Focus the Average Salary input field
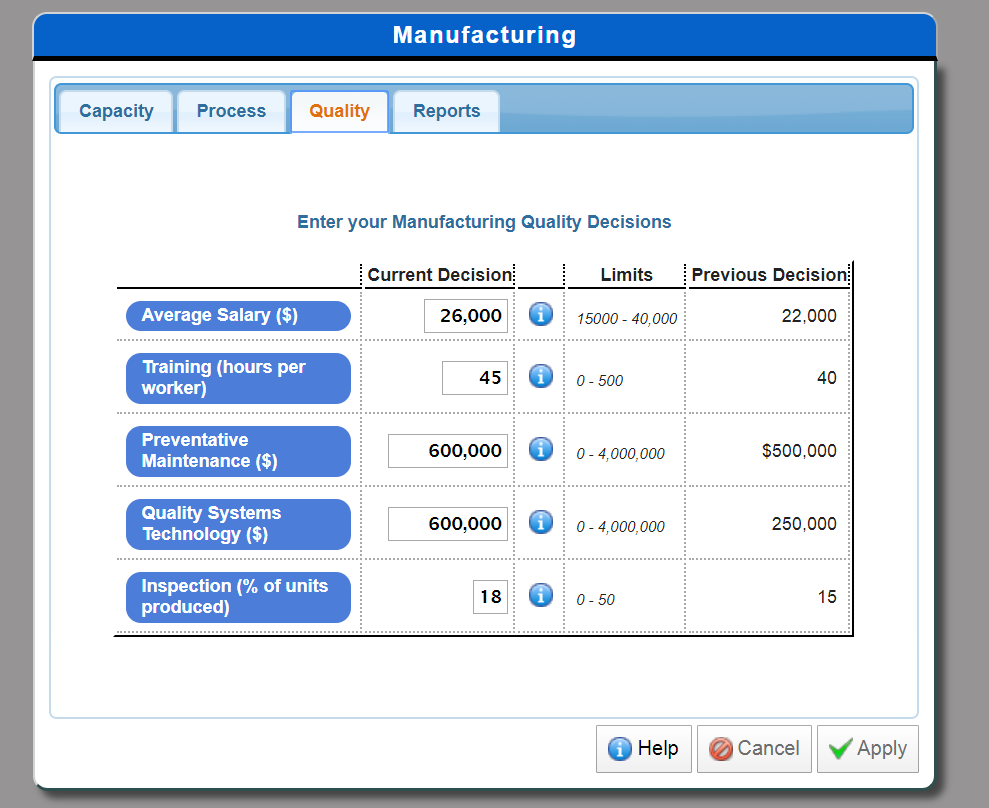The image size is (989, 808). 465,315
